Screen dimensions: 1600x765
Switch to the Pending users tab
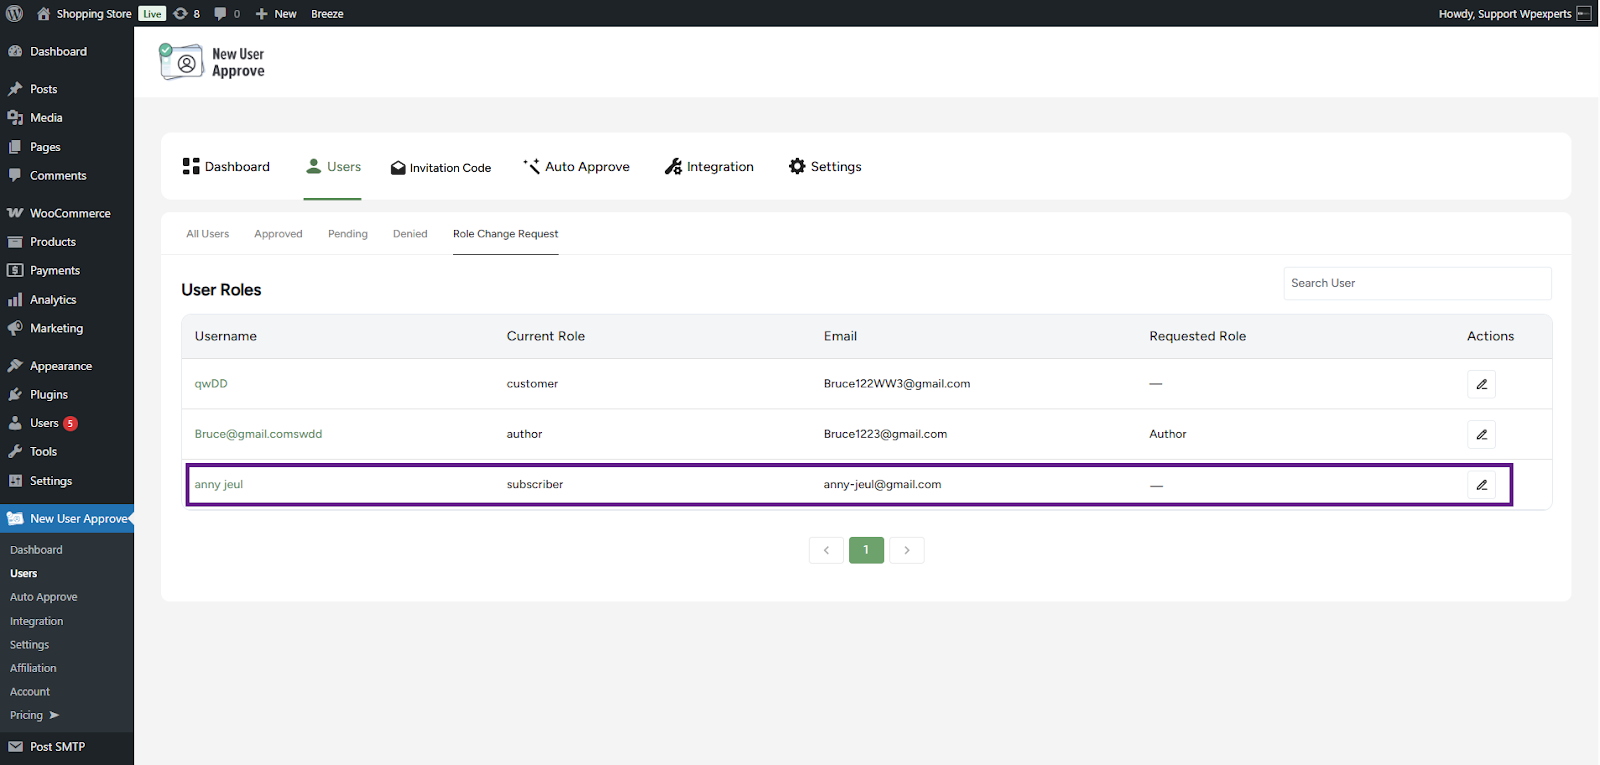click(347, 234)
